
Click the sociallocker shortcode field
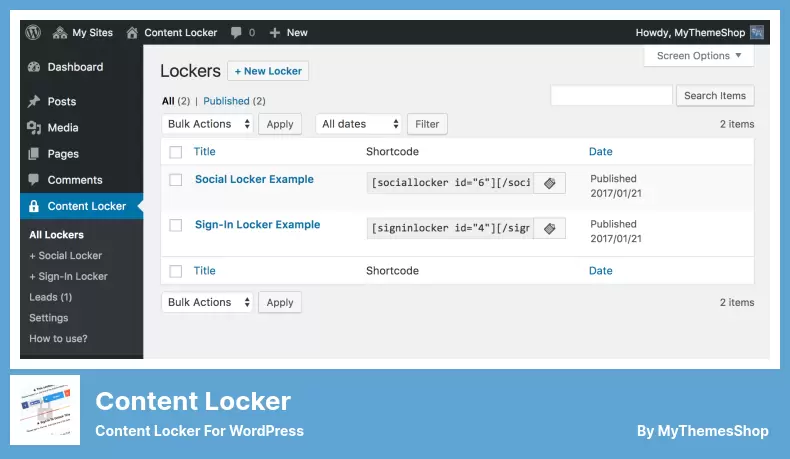tap(450, 183)
